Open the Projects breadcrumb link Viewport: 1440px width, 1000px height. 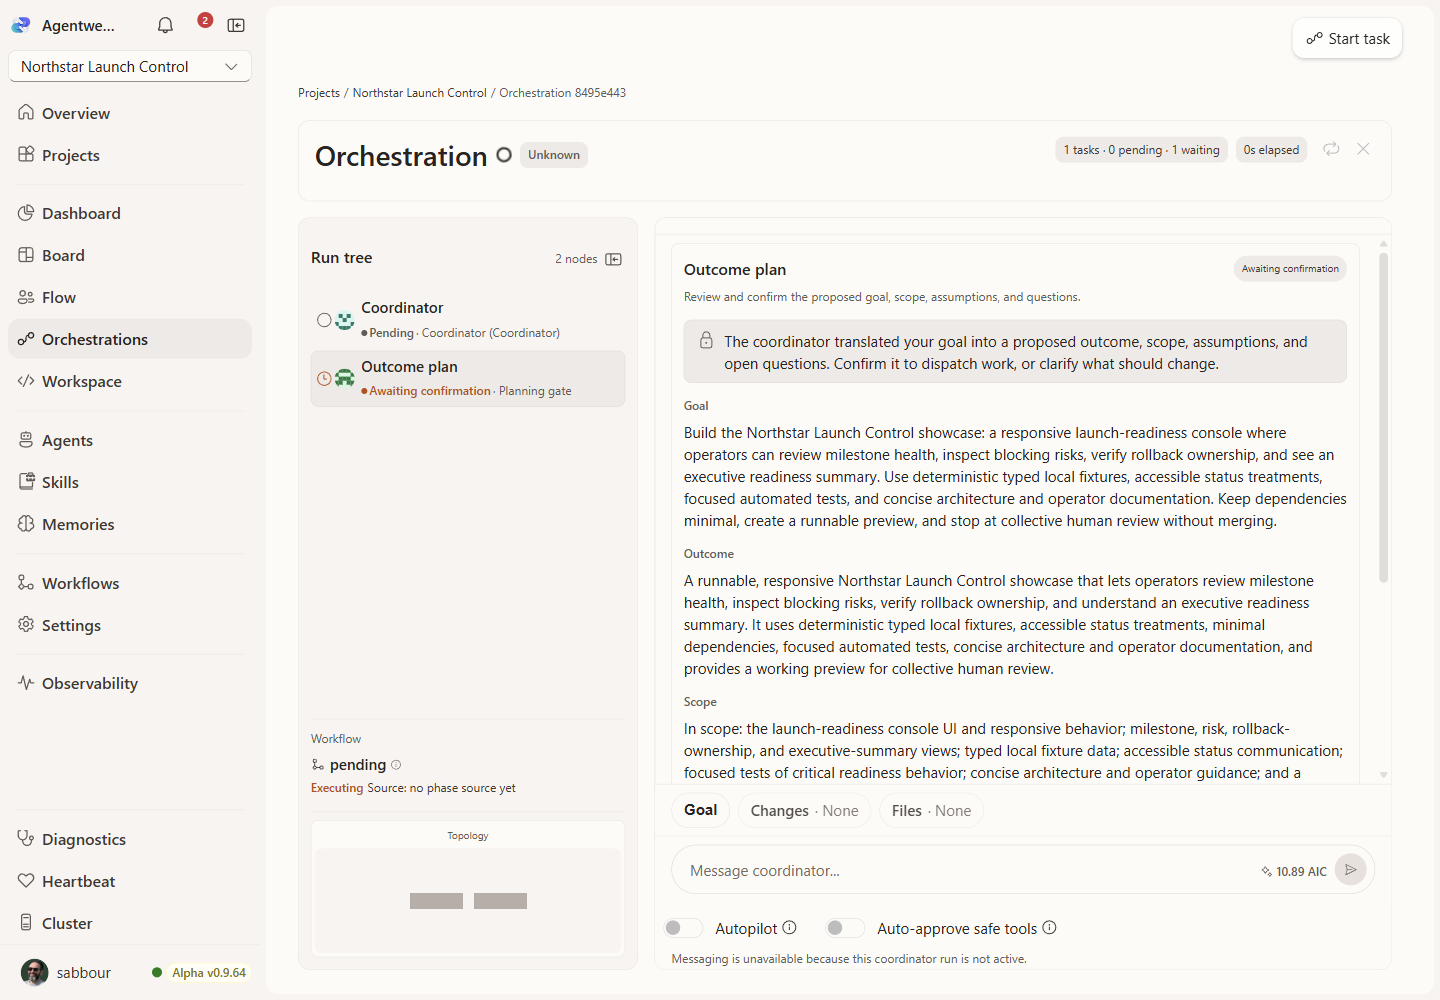pos(319,93)
